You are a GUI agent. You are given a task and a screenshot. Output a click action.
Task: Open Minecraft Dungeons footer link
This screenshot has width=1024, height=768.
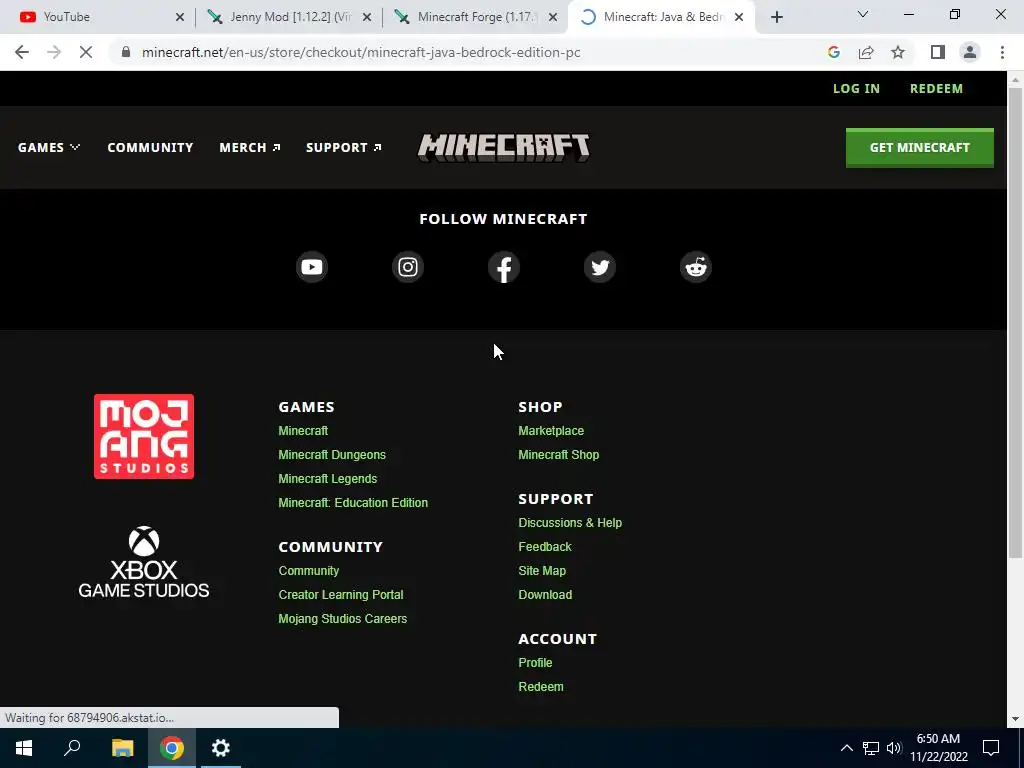pyautogui.click(x=332, y=455)
